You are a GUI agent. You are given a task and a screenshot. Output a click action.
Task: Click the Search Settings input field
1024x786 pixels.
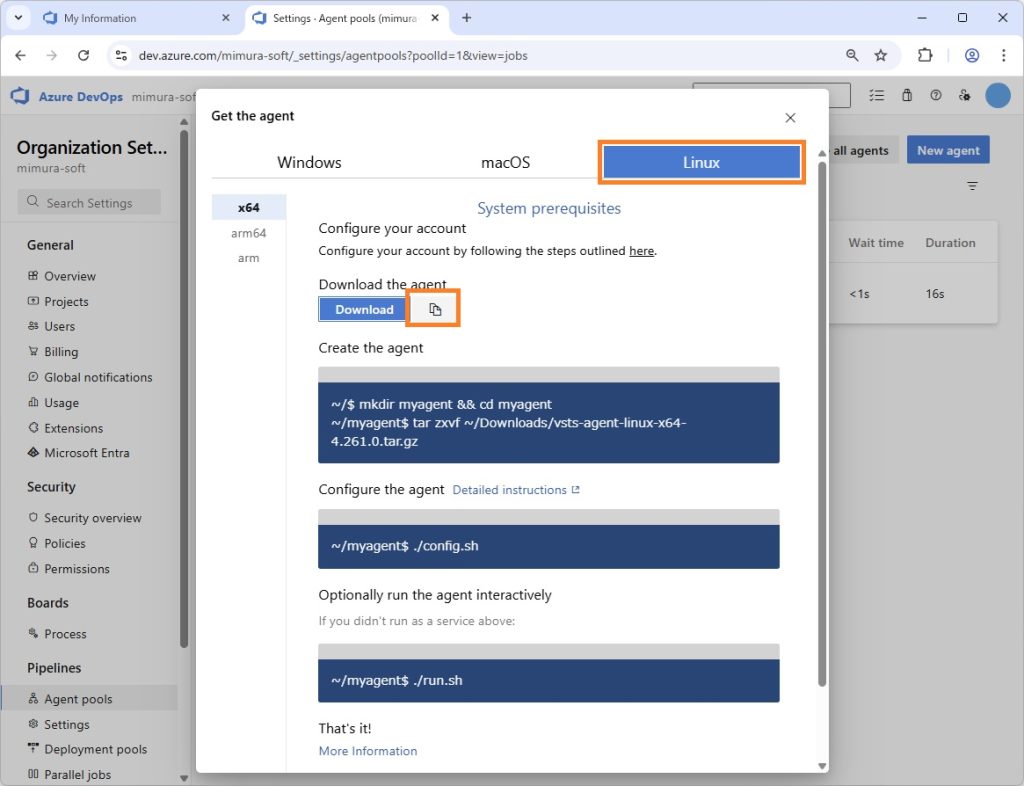click(x=90, y=203)
